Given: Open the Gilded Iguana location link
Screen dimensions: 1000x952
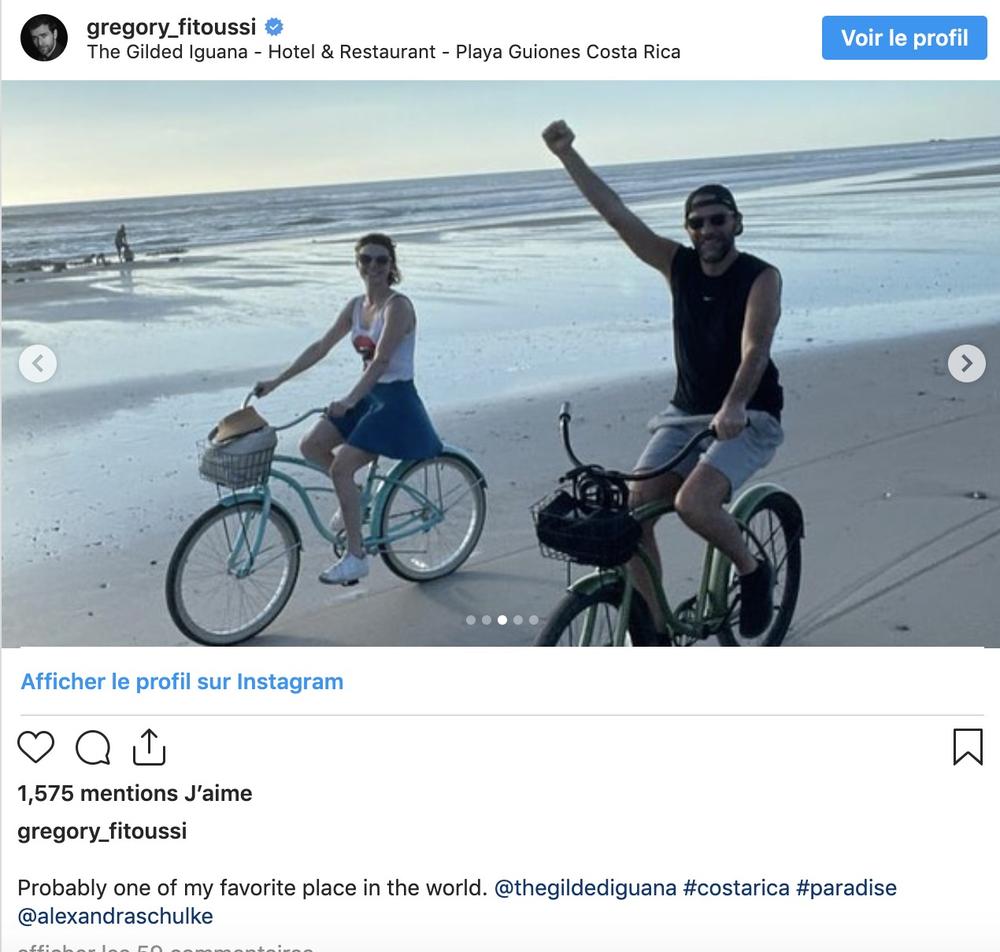Looking at the screenshot, I should (x=383, y=52).
